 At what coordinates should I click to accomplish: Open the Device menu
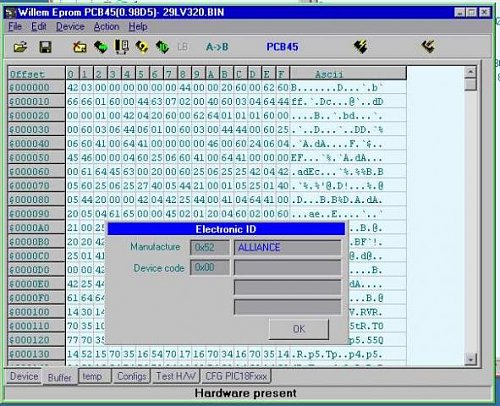(x=70, y=26)
